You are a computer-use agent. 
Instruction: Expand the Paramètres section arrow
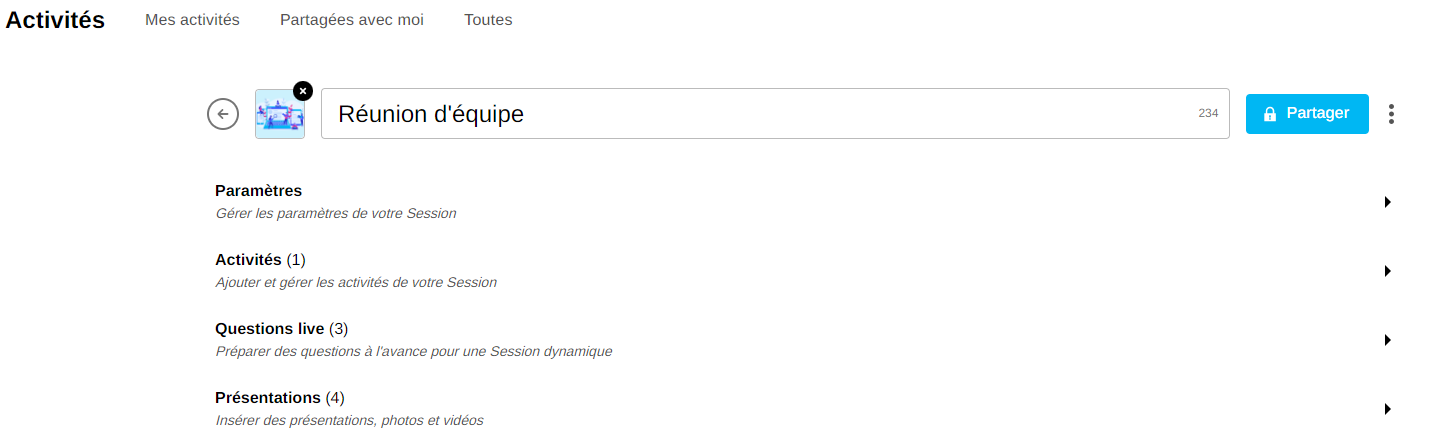[1387, 202]
